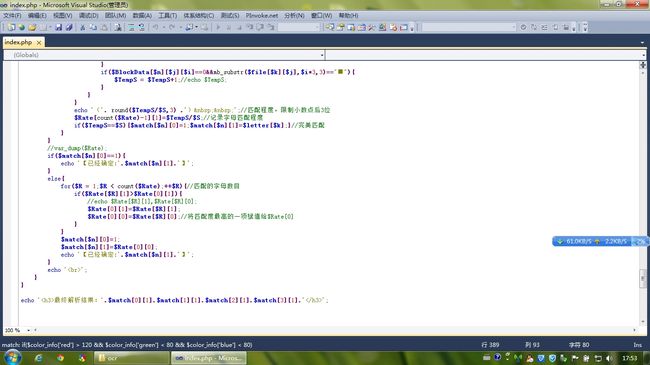Open the 视图(V) menu
This screenshot has width=650, height=365.
(63, 15)
